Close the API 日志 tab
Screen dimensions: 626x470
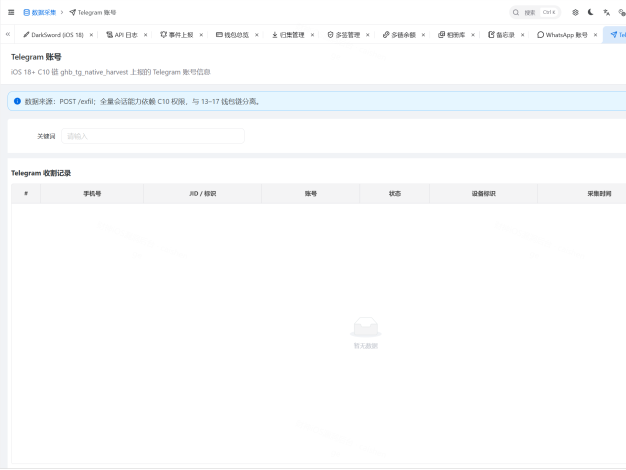click(146, 35)
